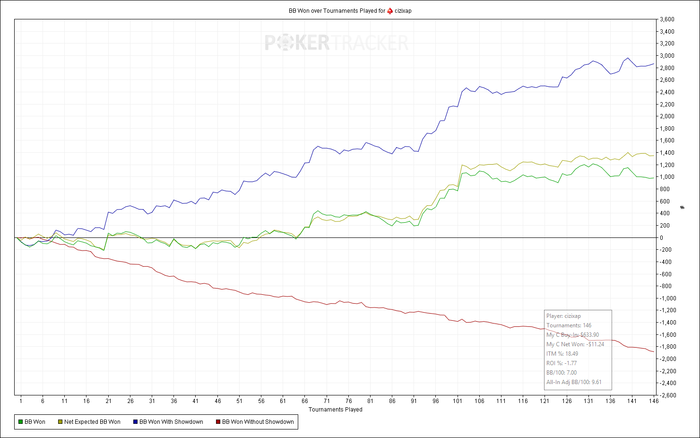Click x-axis tick label 71
The image size is (700, 438).
point(327,401)
